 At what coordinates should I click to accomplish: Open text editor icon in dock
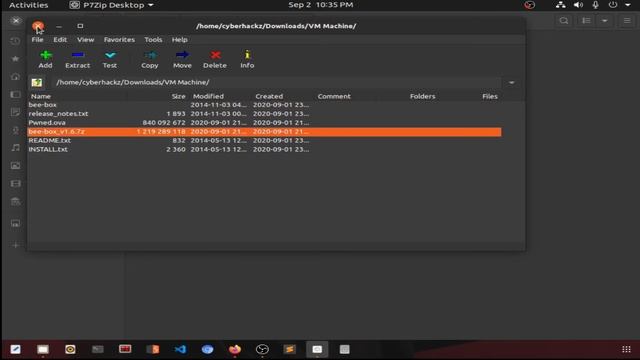(16, 349)
